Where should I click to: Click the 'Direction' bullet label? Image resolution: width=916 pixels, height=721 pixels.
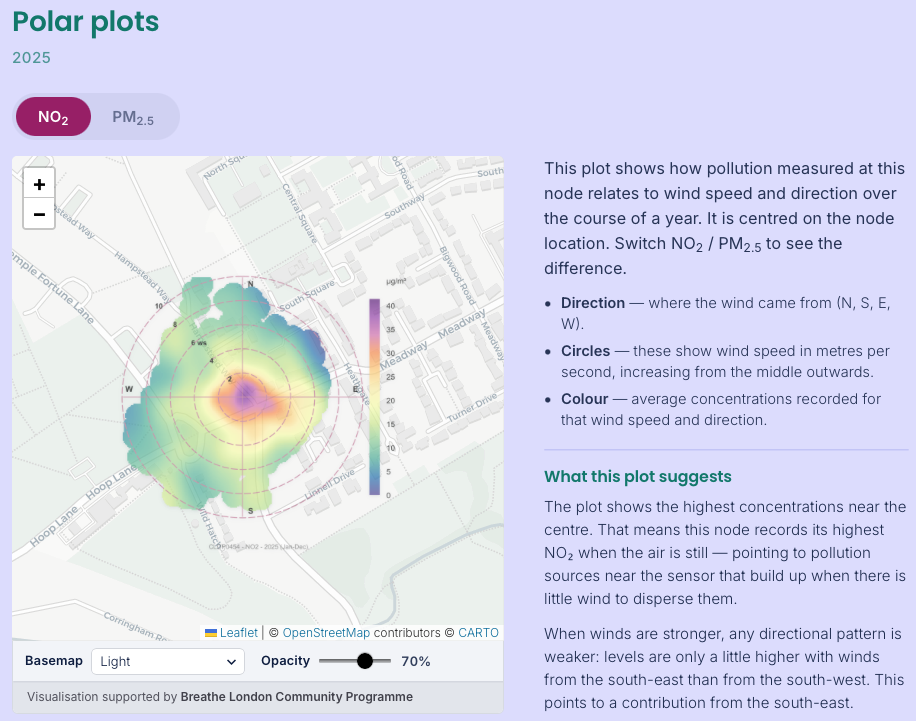(x=593, y=303)
